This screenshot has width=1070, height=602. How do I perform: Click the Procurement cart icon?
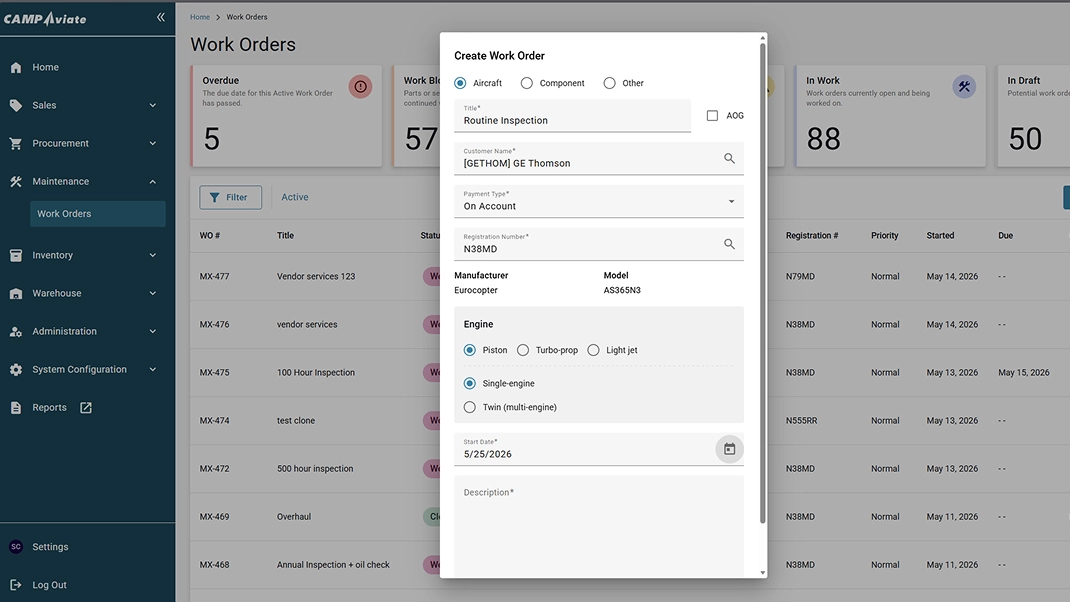click(16, 143)
